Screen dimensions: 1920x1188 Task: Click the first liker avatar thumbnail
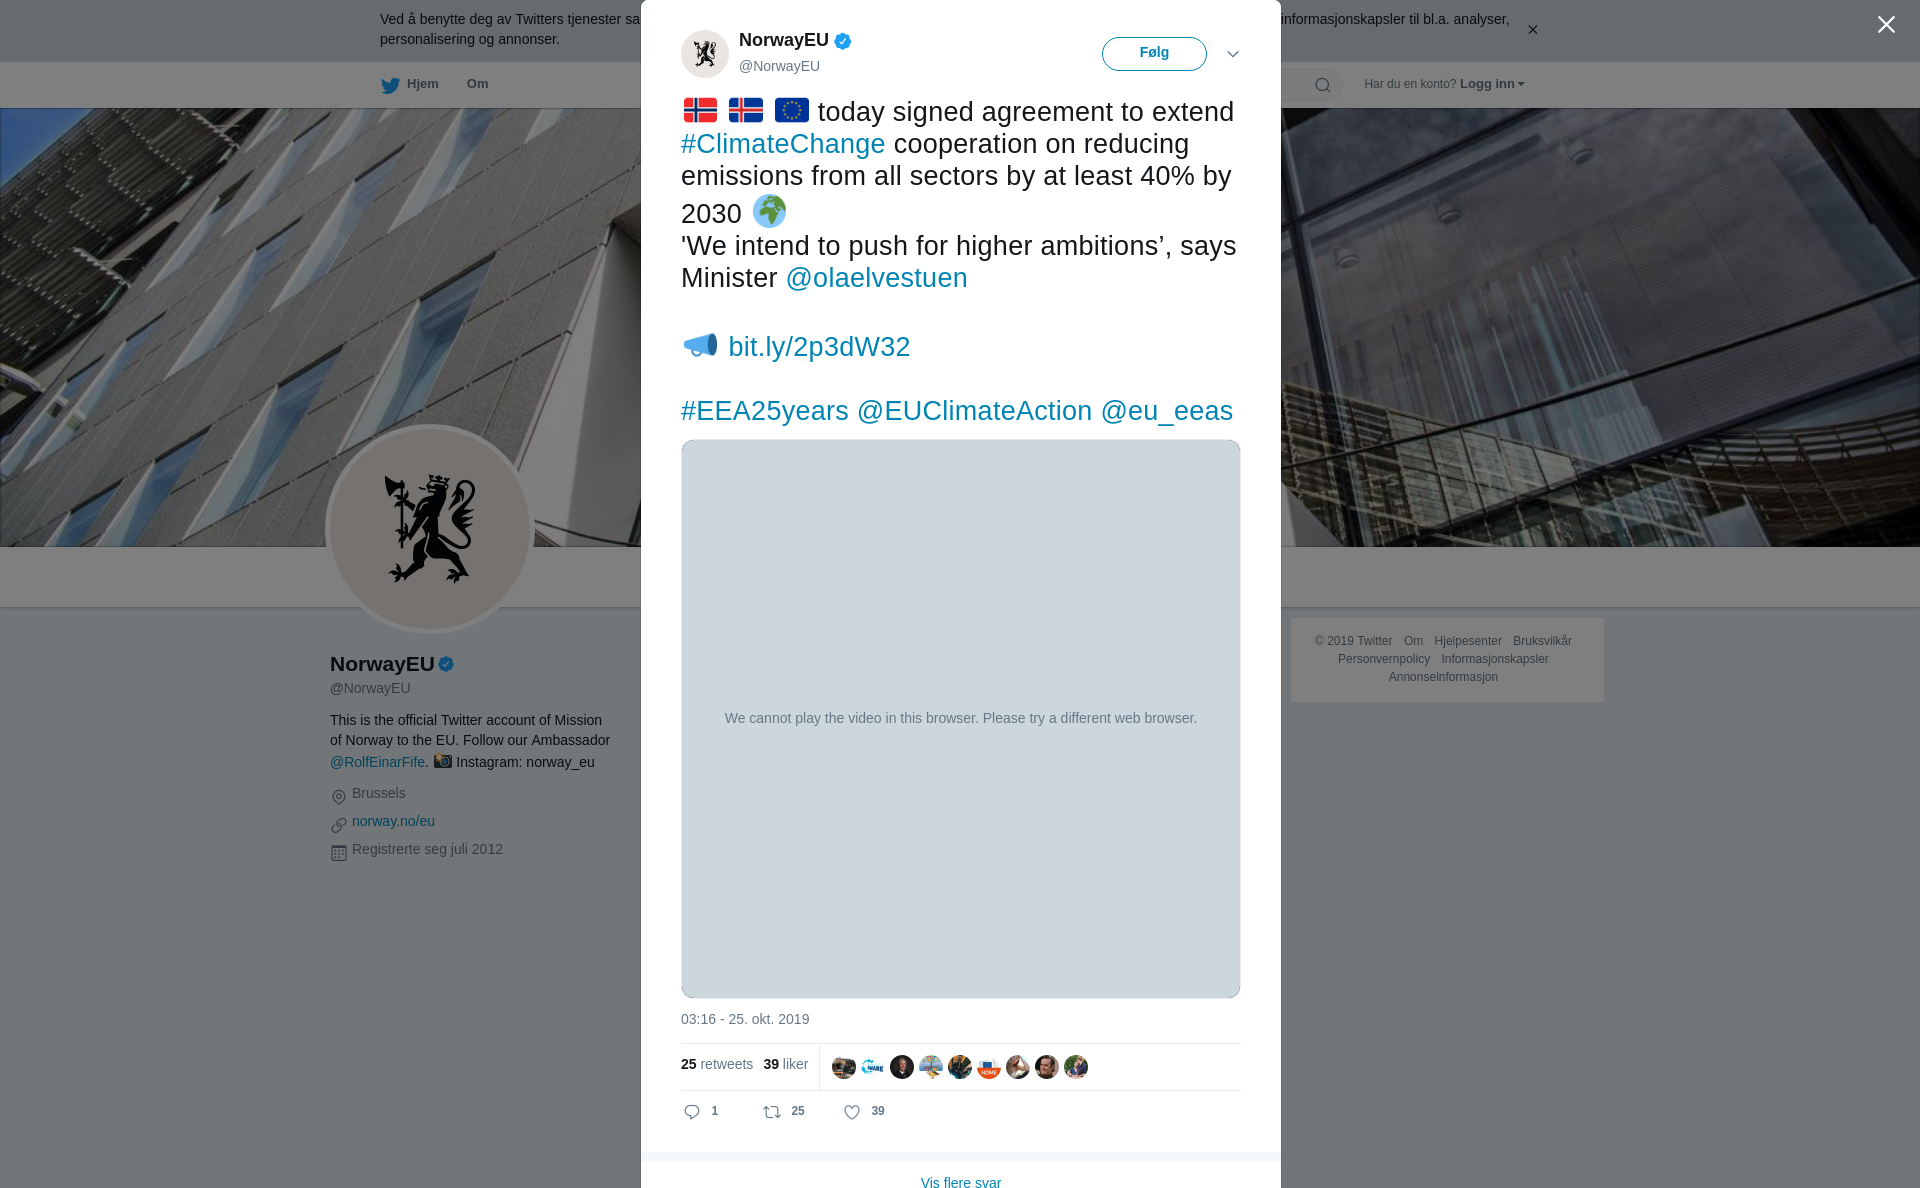pos(844,1067)
